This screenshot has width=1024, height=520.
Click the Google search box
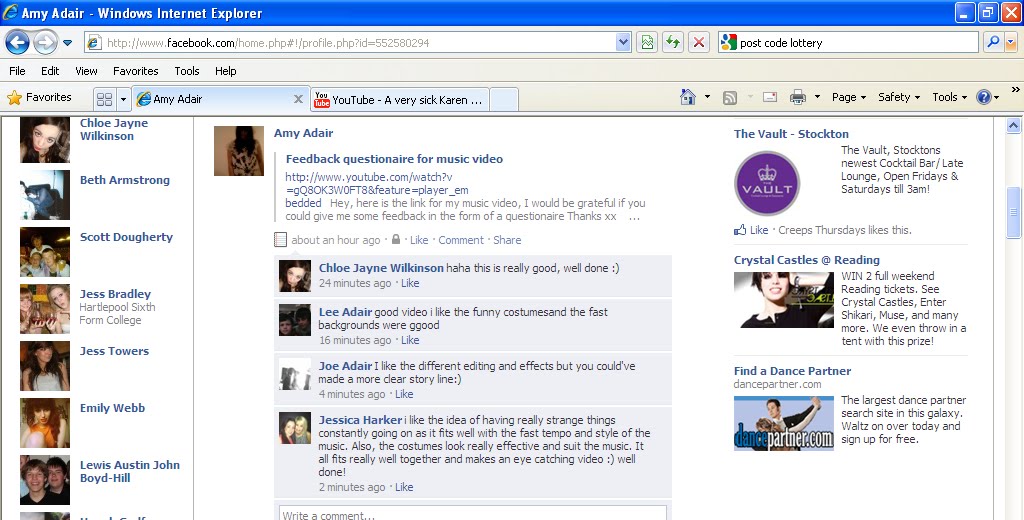[849, 43]
